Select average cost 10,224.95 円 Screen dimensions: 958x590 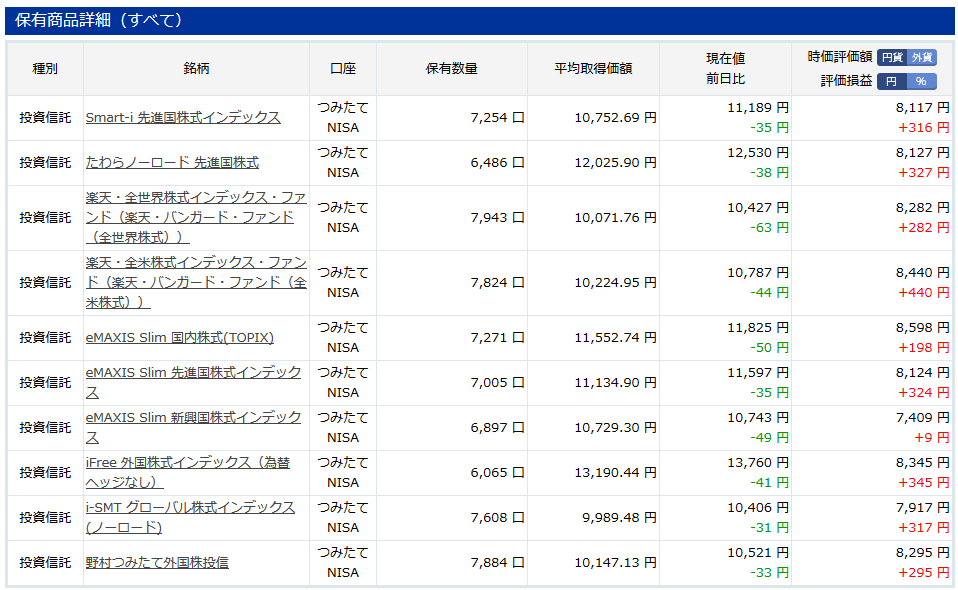pyautogui.click(x=615, y=282)
